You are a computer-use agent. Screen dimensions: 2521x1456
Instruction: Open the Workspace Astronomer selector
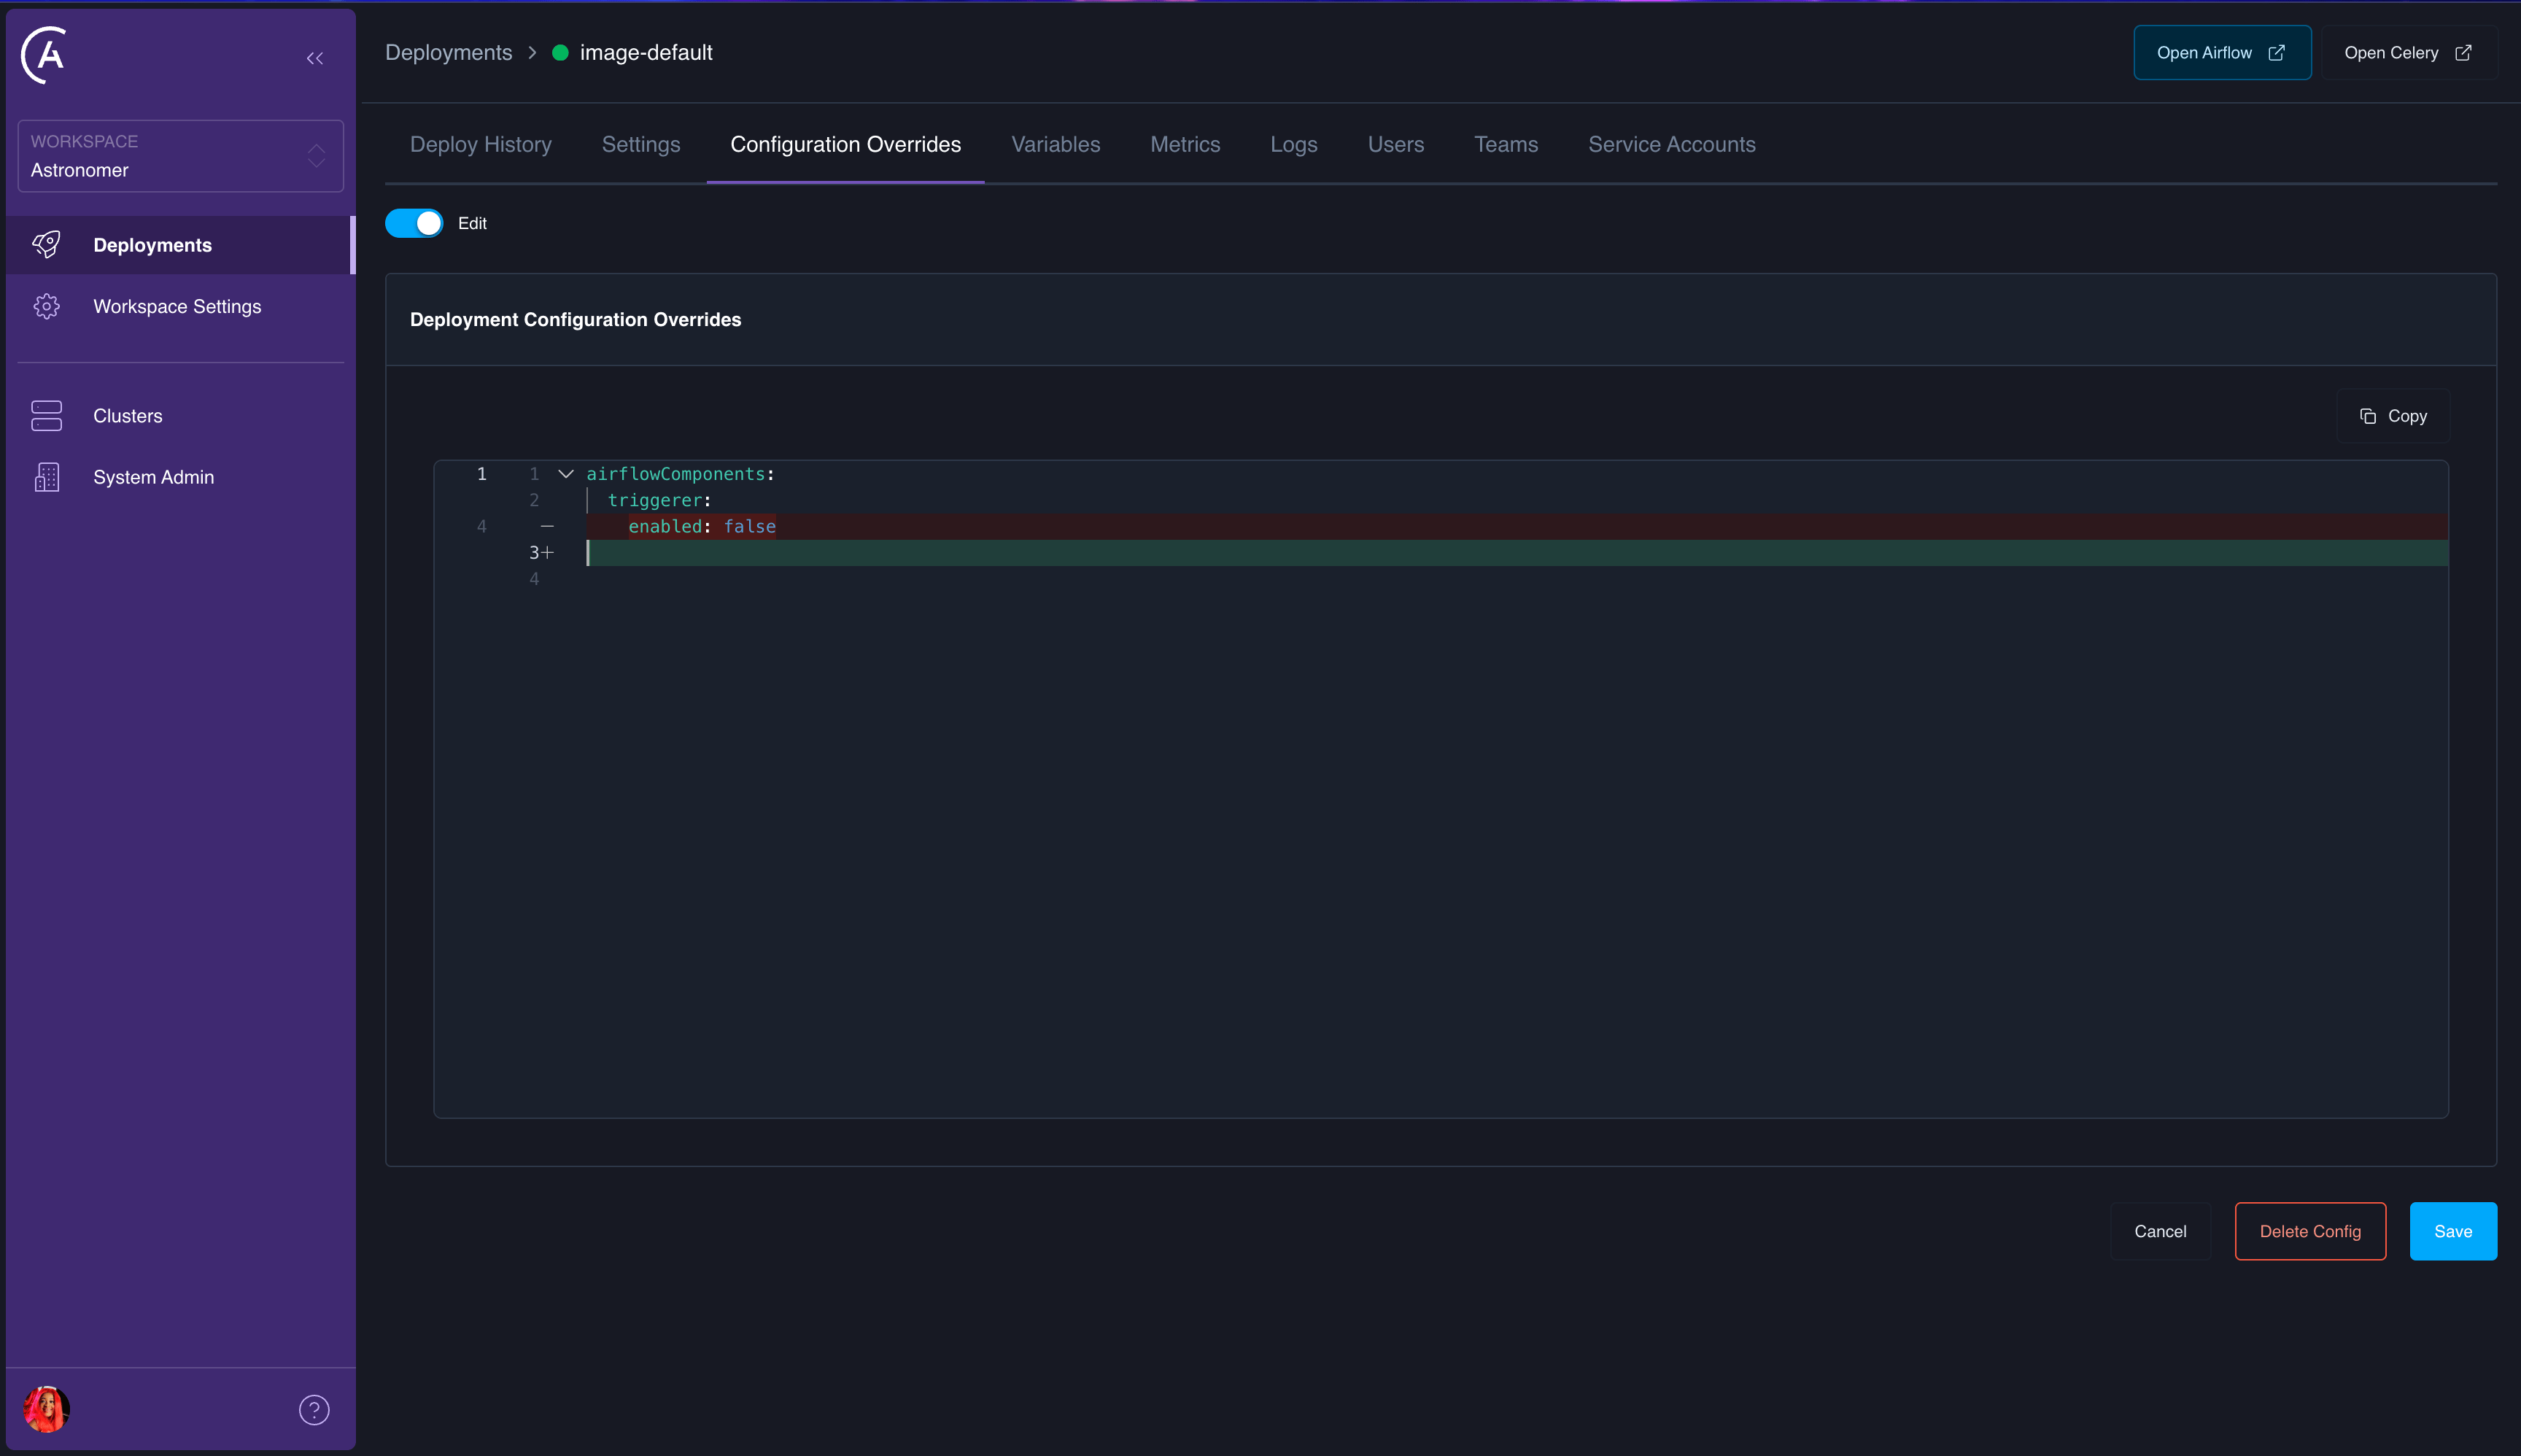pos(181,156)
